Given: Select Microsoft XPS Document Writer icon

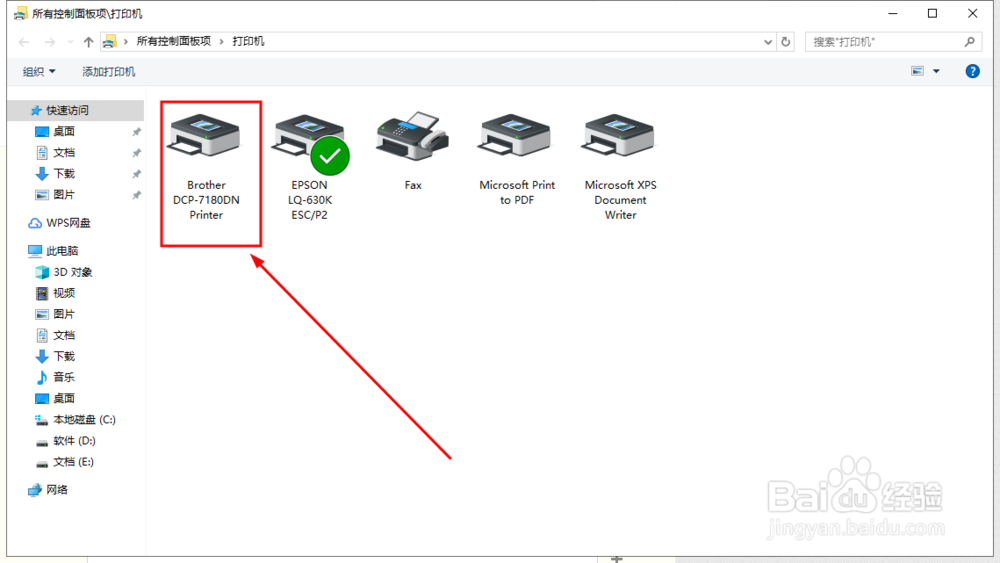Looking at the screenshot, I should [619, 136].
